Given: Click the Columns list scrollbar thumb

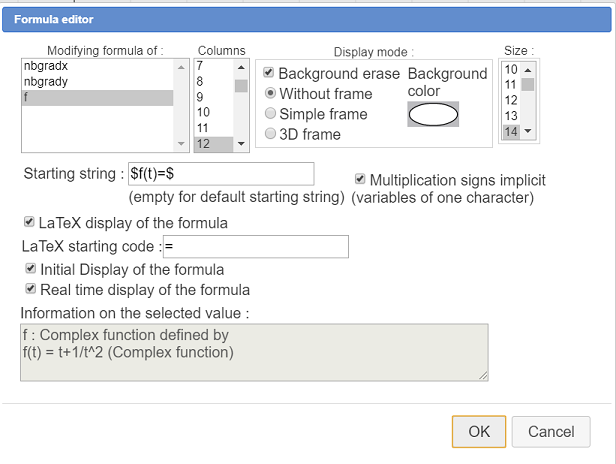Looking at the screenshot, I should click(x=241, y=86).
